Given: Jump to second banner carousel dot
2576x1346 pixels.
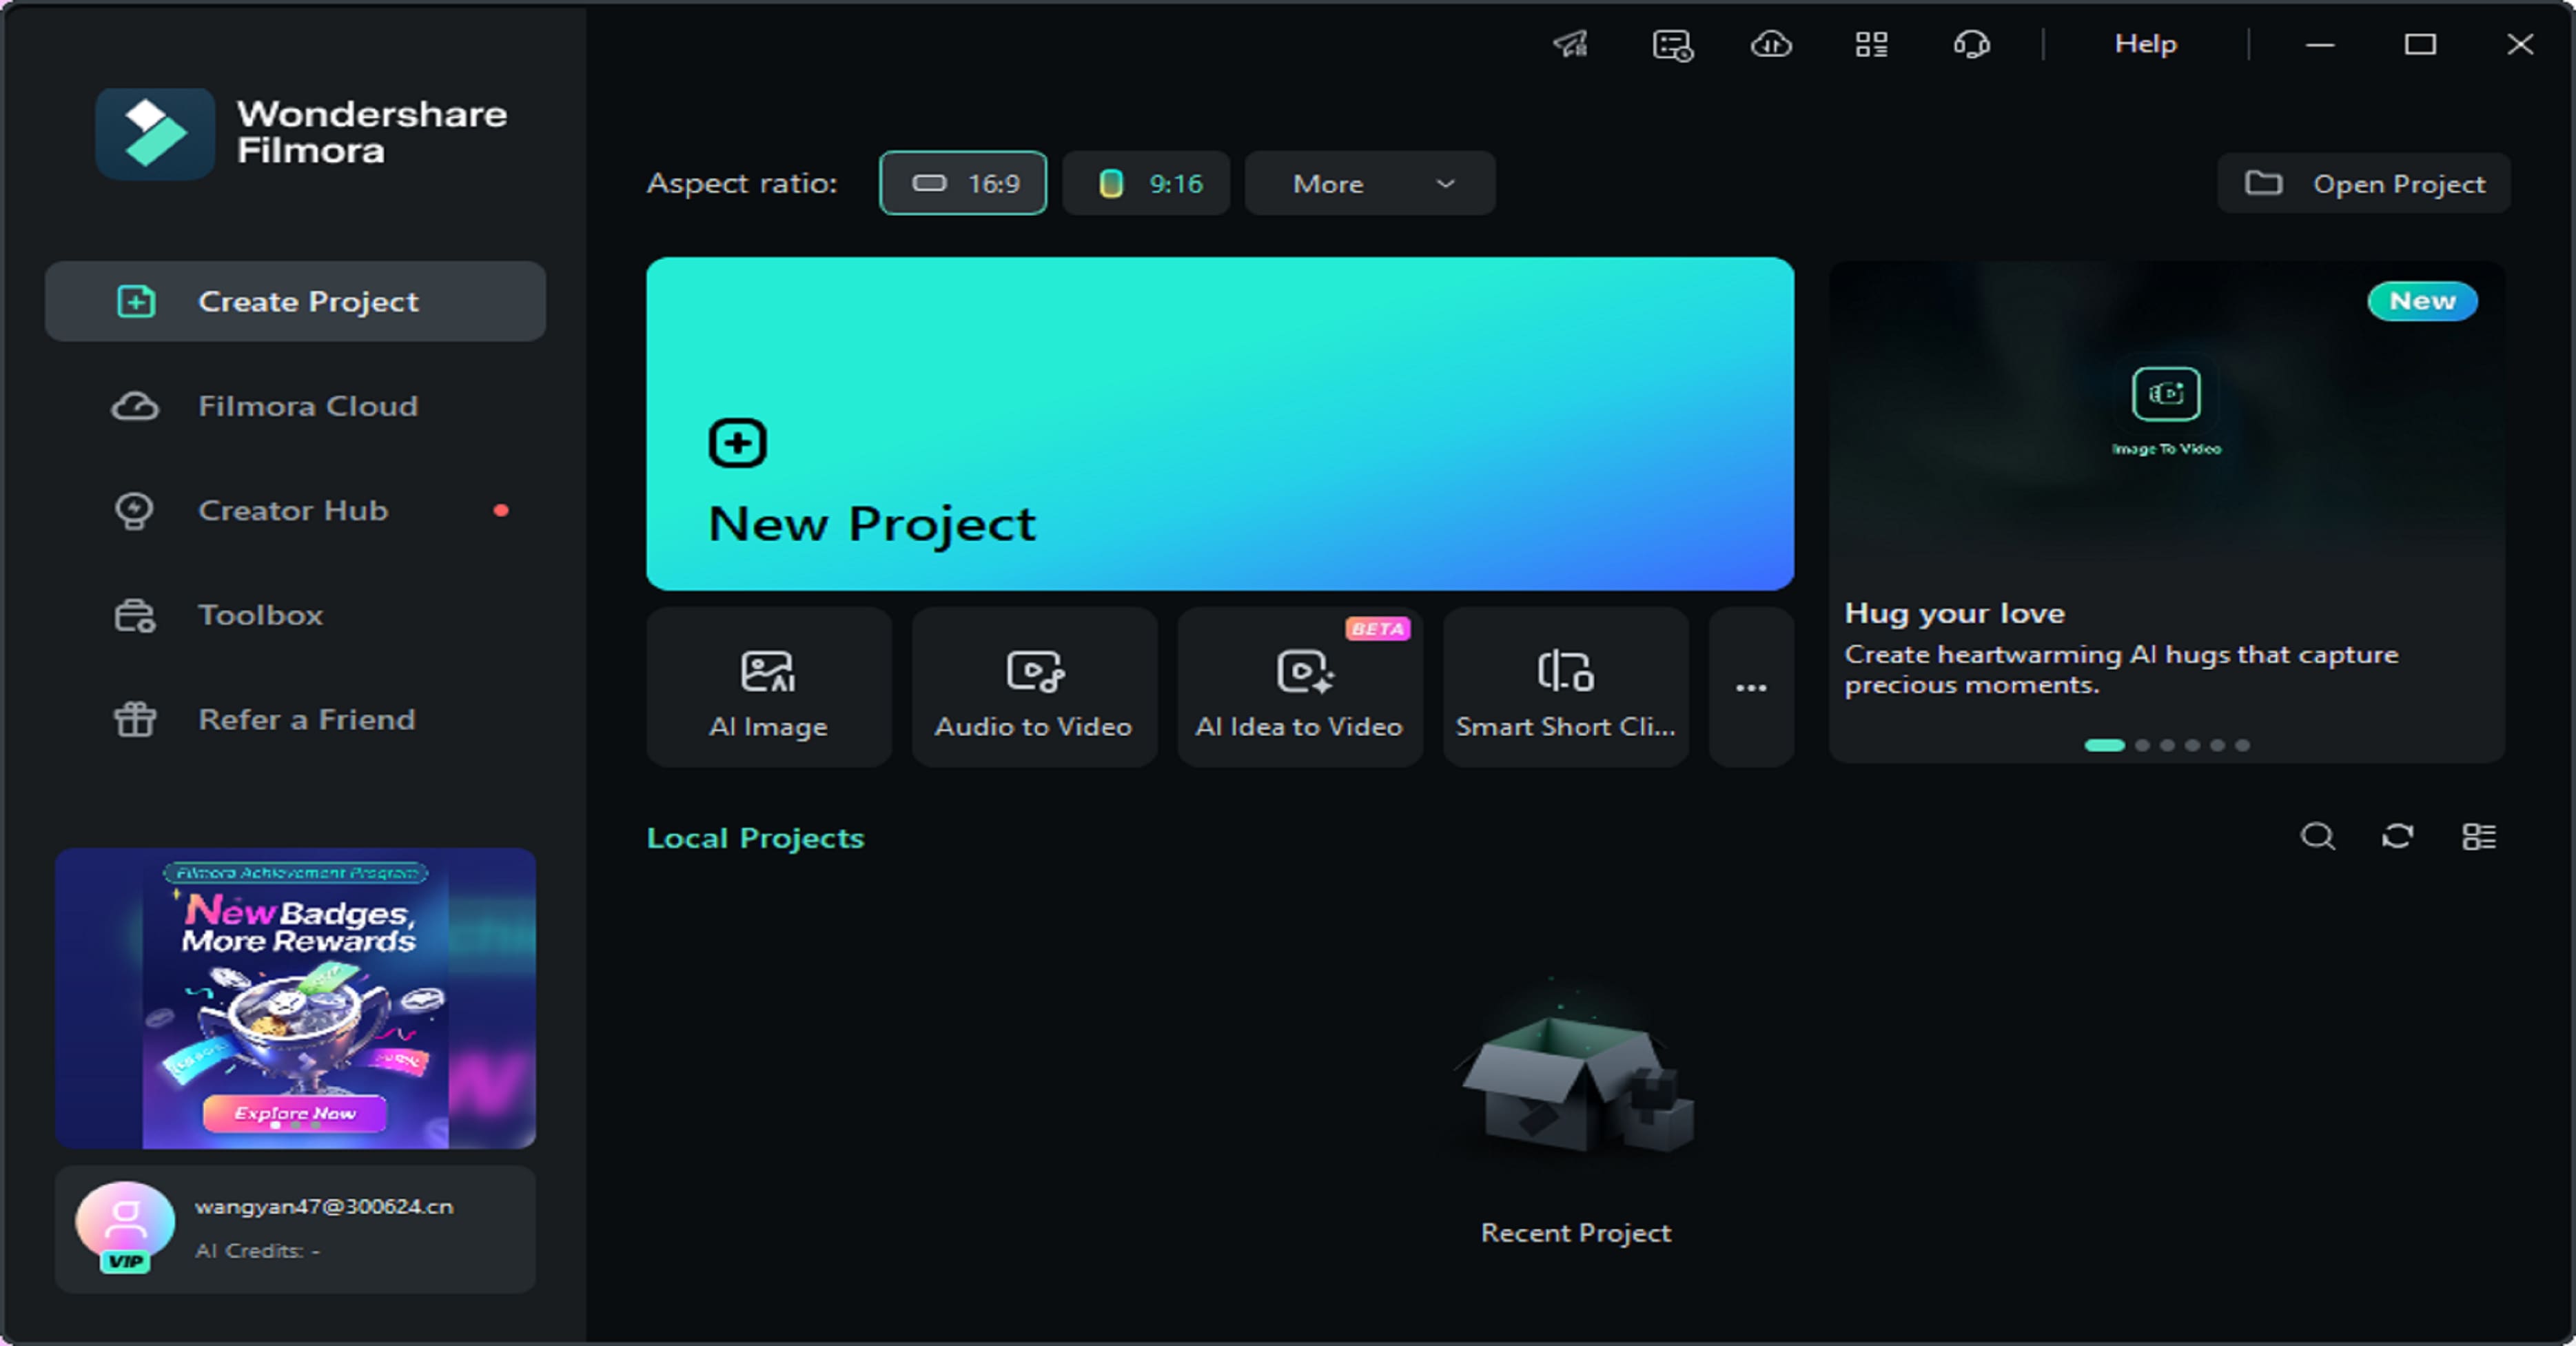Looking at the screenshot, I should pos(2142,745).
